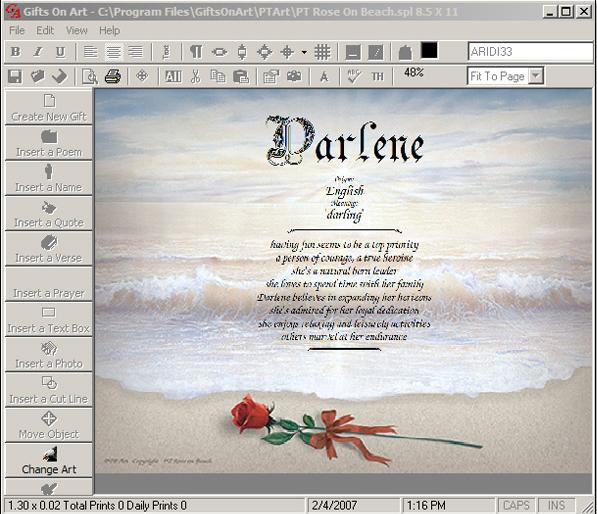Image resolution: width=597 pixels, height=514 pixels.
Task: Open the Fit To Page dropdown
Action: click(x=536, y=76)
